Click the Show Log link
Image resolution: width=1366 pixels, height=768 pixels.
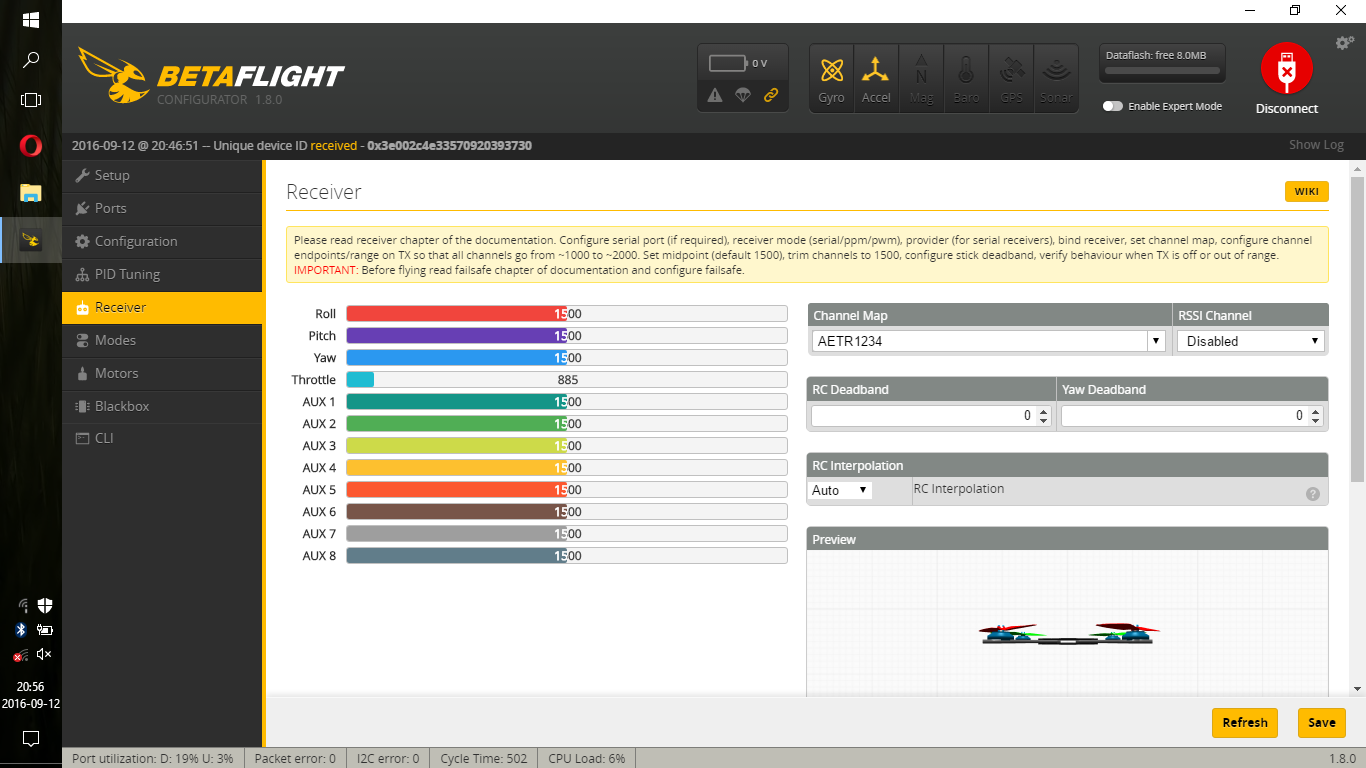[1315, 144]
